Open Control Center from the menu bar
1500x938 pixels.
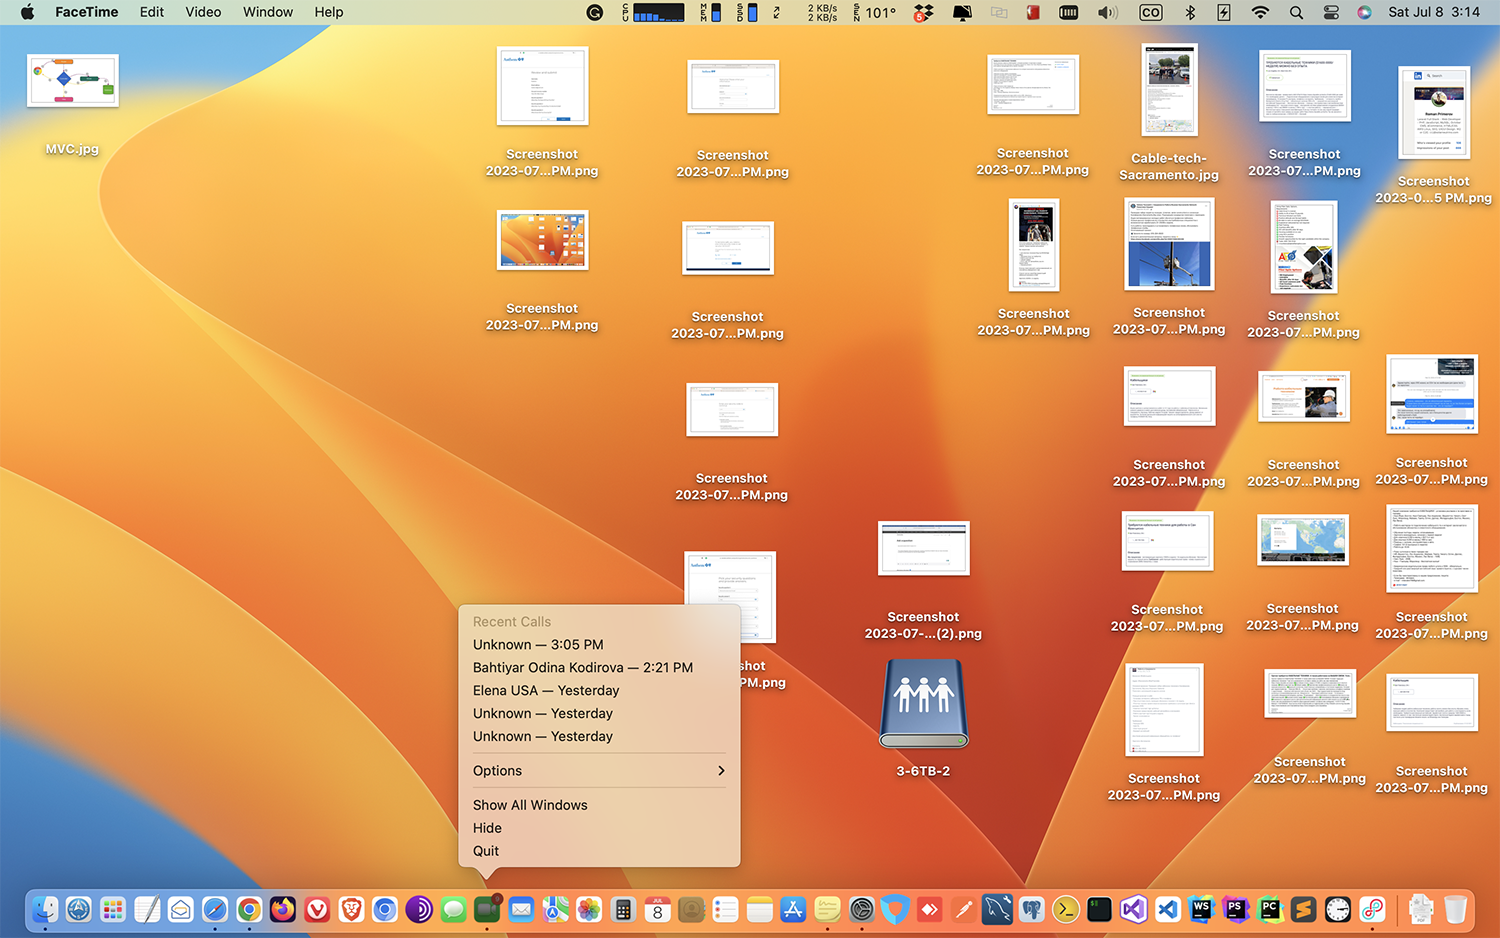tap(1330, 12)
